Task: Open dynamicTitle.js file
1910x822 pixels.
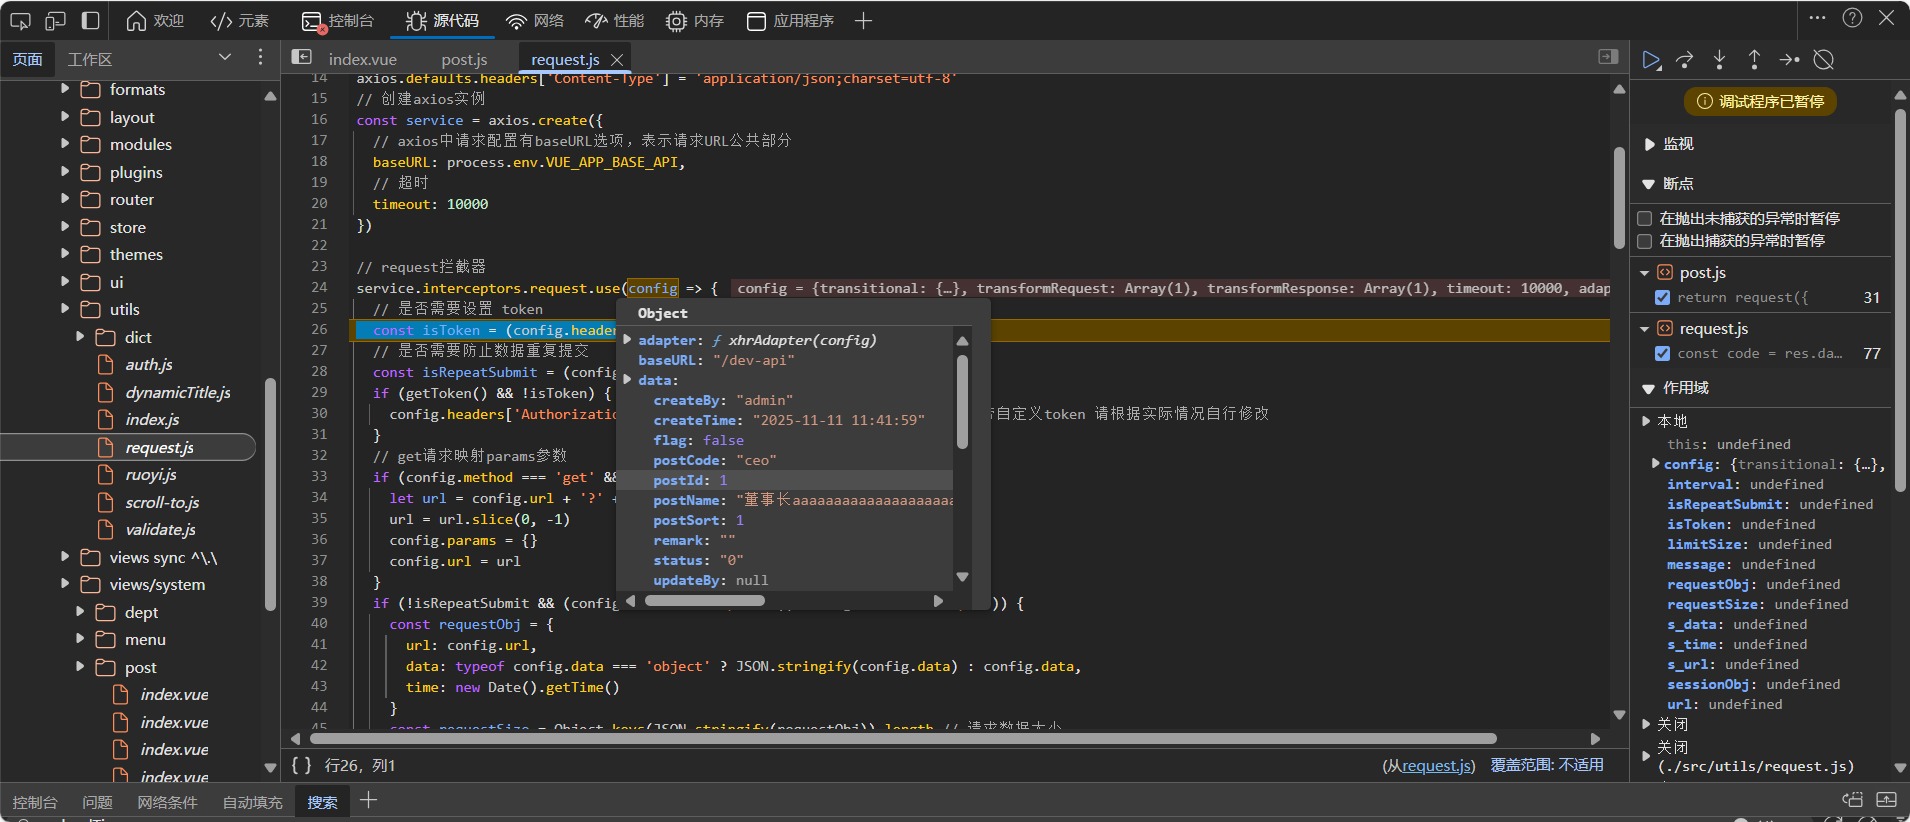Action: 177,392
